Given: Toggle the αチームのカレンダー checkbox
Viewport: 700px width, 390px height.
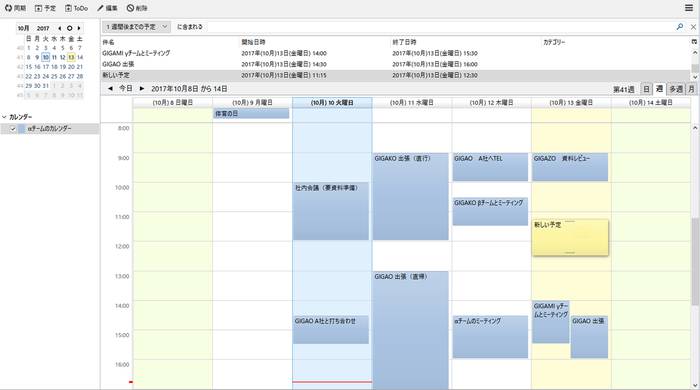Looking at the screenshot, I should pos(12,129).
